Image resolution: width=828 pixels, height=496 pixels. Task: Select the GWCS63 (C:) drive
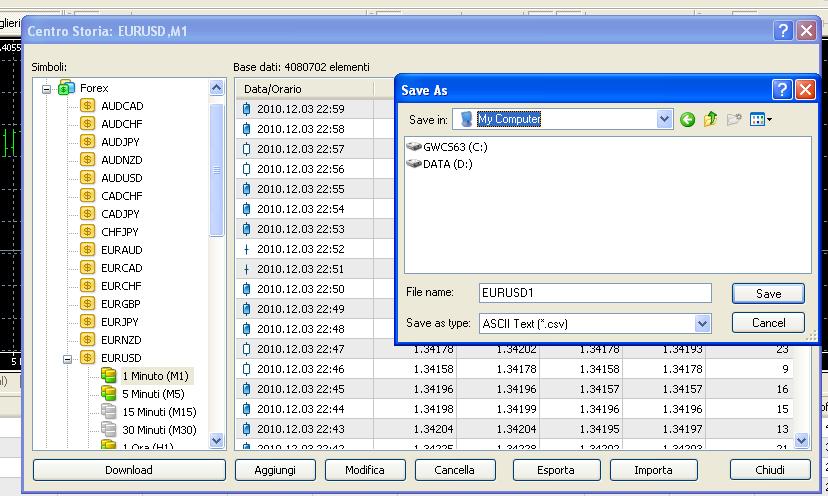447,147
